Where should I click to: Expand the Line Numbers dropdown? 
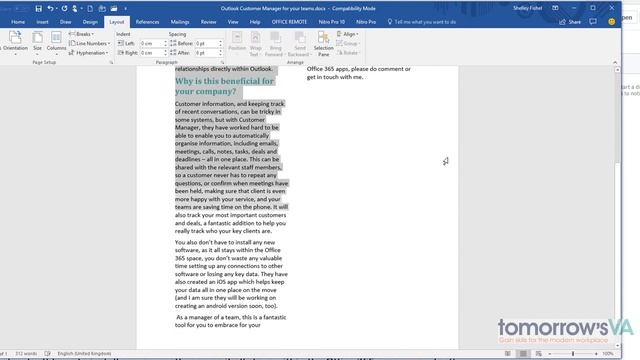pyautogui.click(x=89, y=43)
